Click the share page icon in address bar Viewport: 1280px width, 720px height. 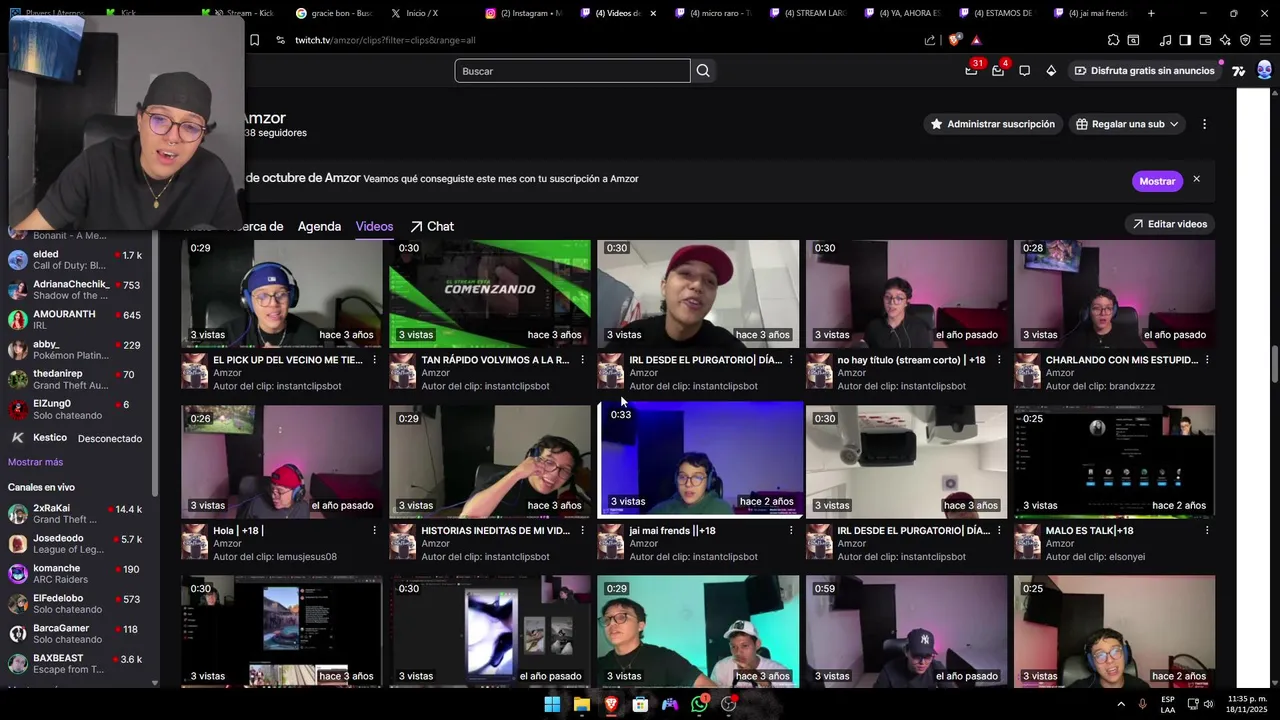(930, 40)
